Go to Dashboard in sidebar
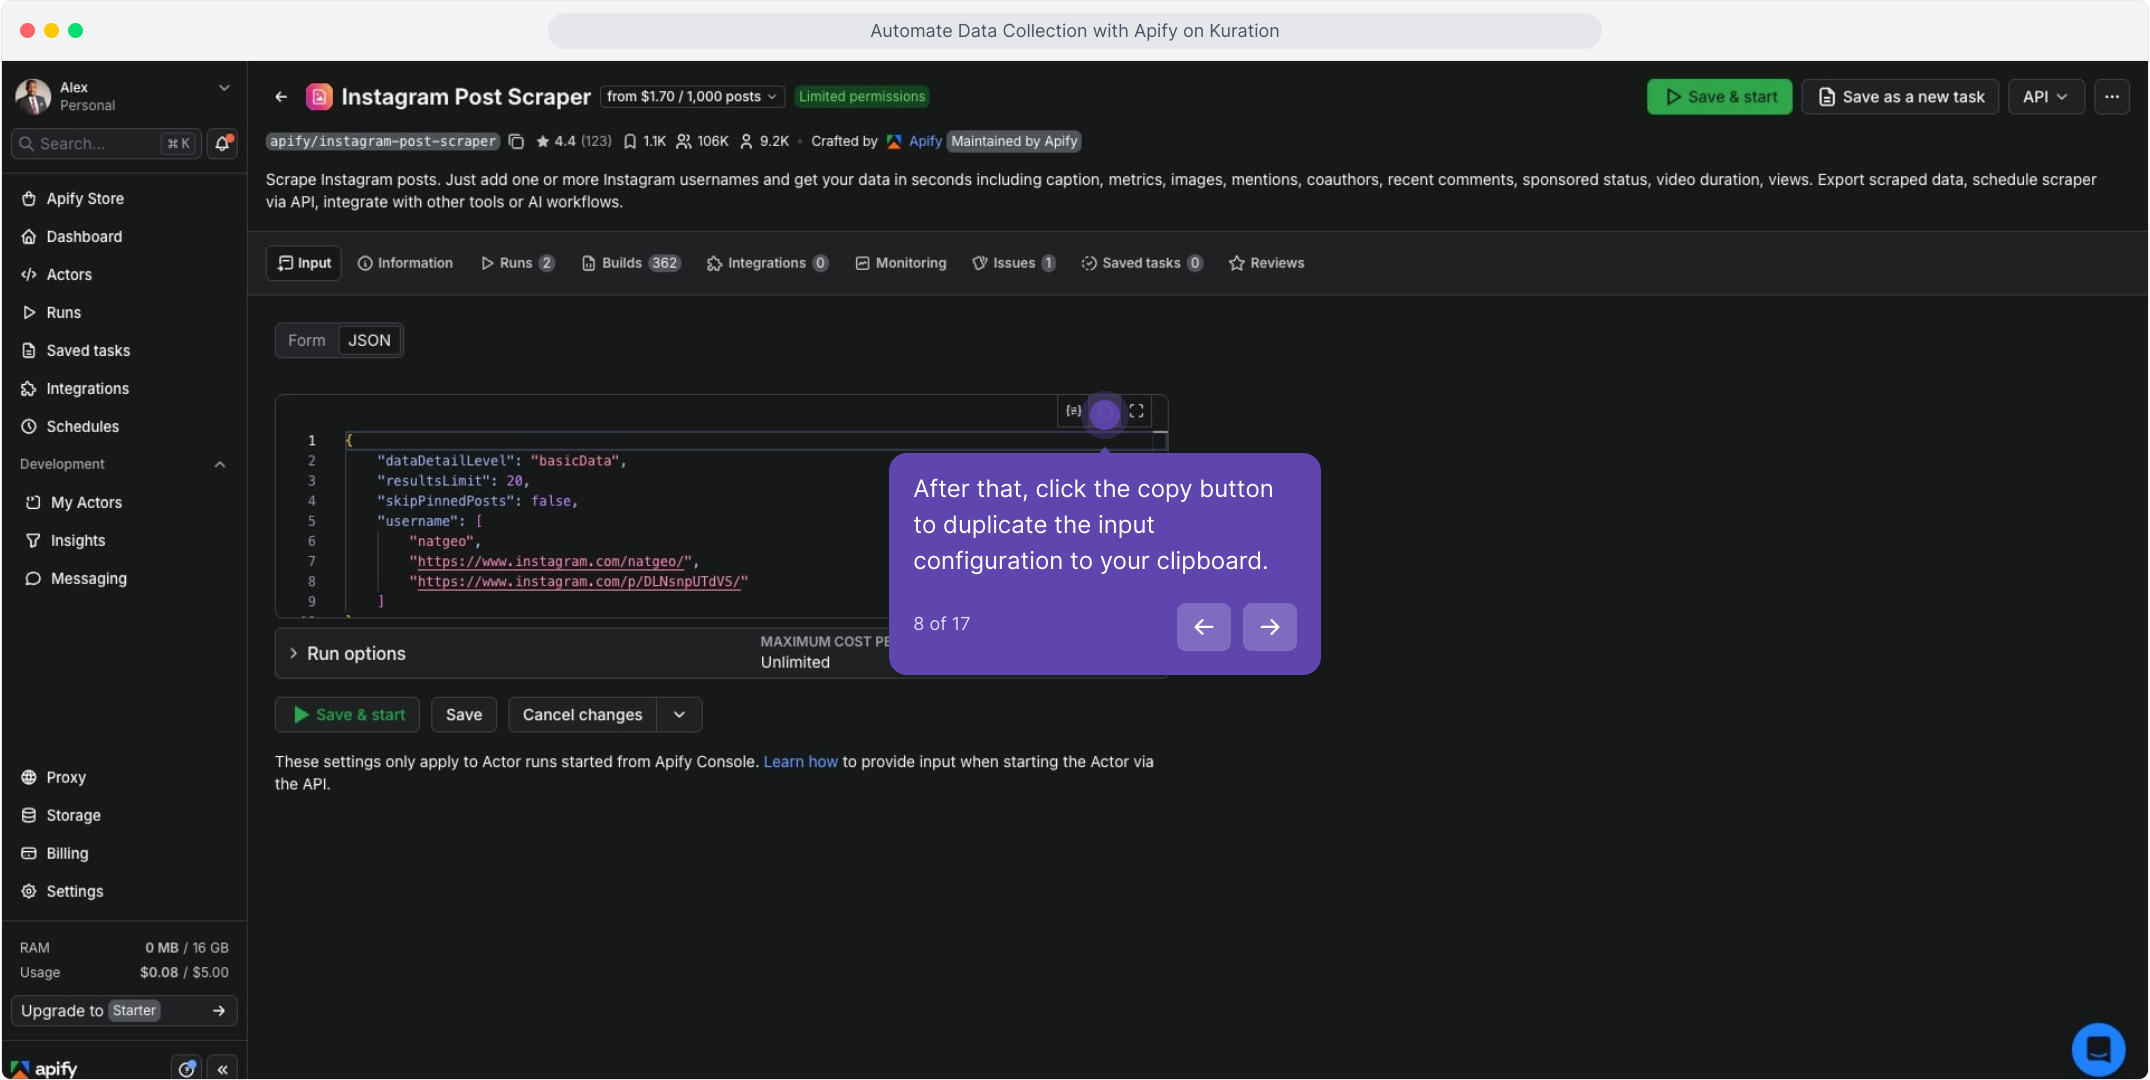The image size is (2150, 1080). [124, 237]
